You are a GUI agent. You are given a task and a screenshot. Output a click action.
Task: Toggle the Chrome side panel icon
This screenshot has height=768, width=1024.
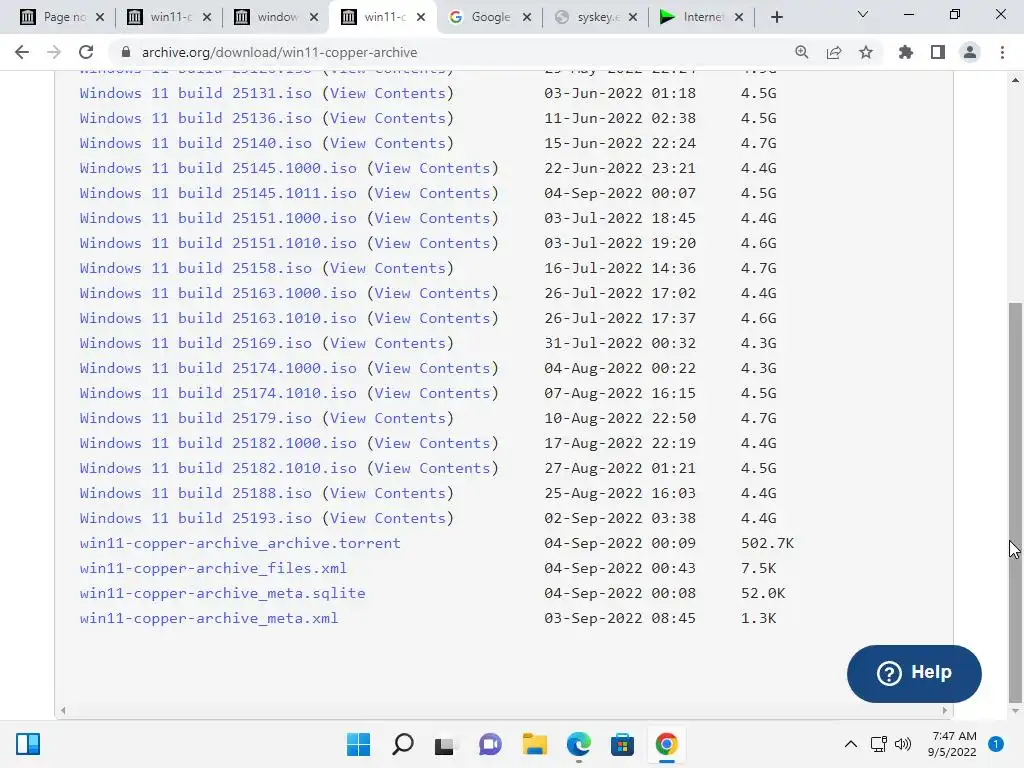click(x=938, y=52)
